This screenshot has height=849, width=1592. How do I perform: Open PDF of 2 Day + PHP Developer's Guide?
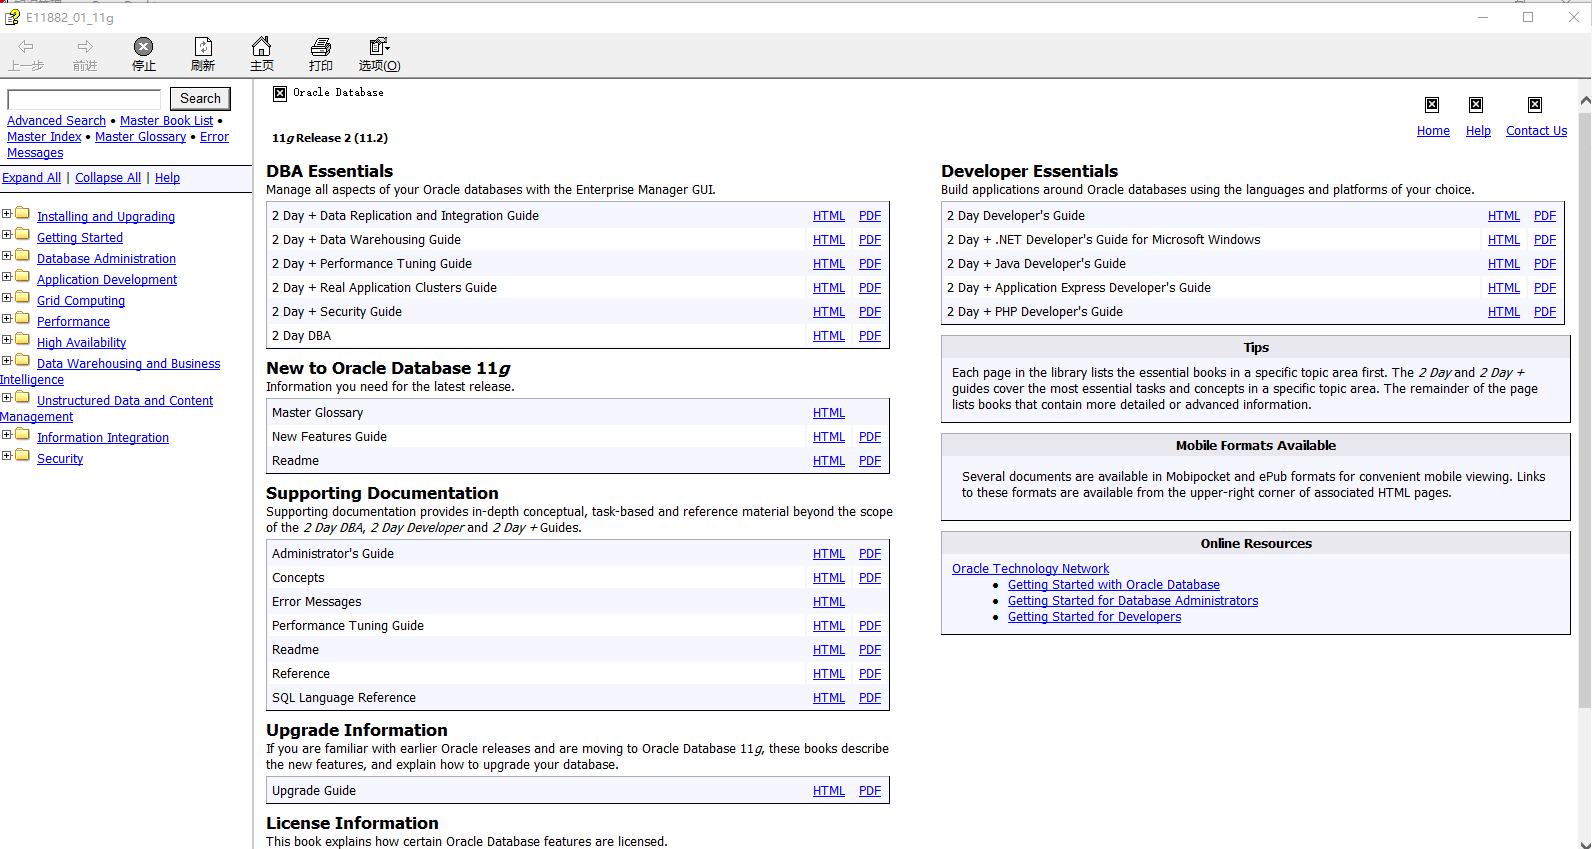pyautogui.click(x=1545, y=312)
